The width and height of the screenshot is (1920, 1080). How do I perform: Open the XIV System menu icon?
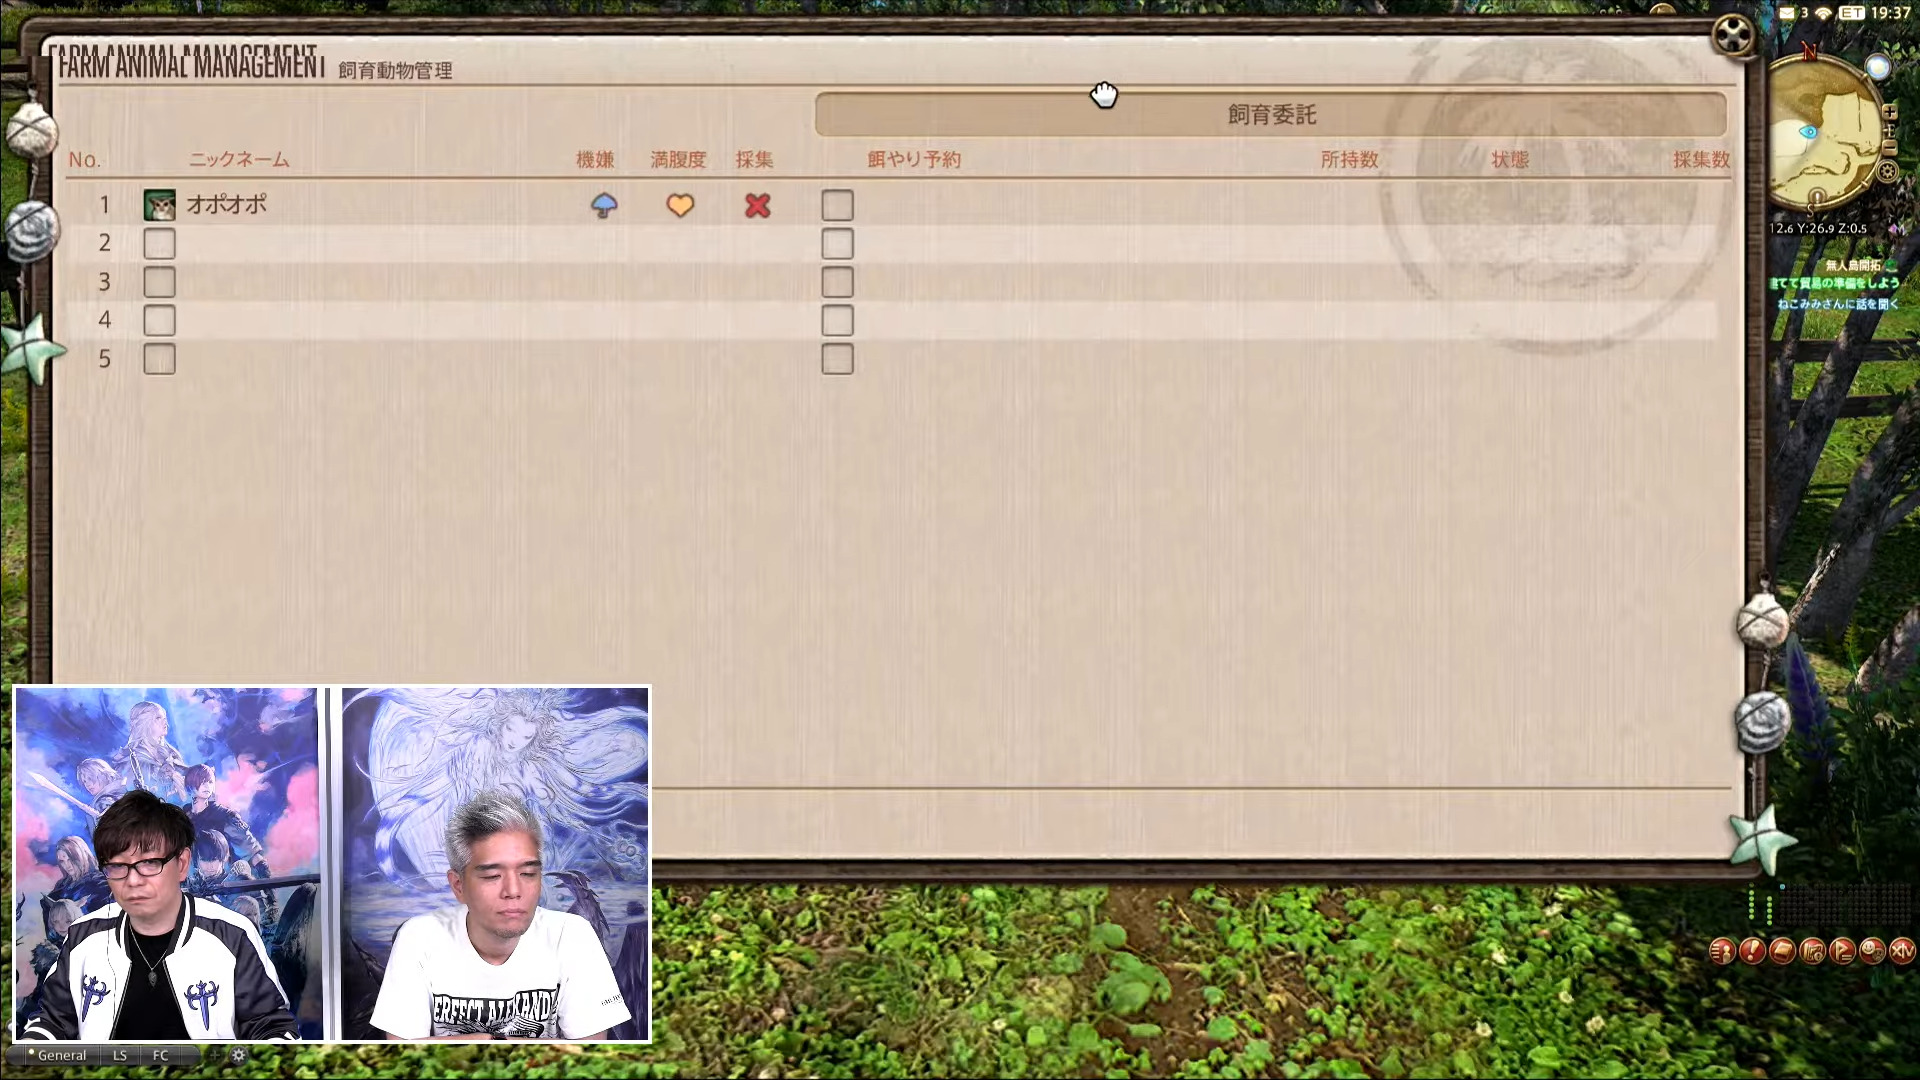[x=1902, y=951]
